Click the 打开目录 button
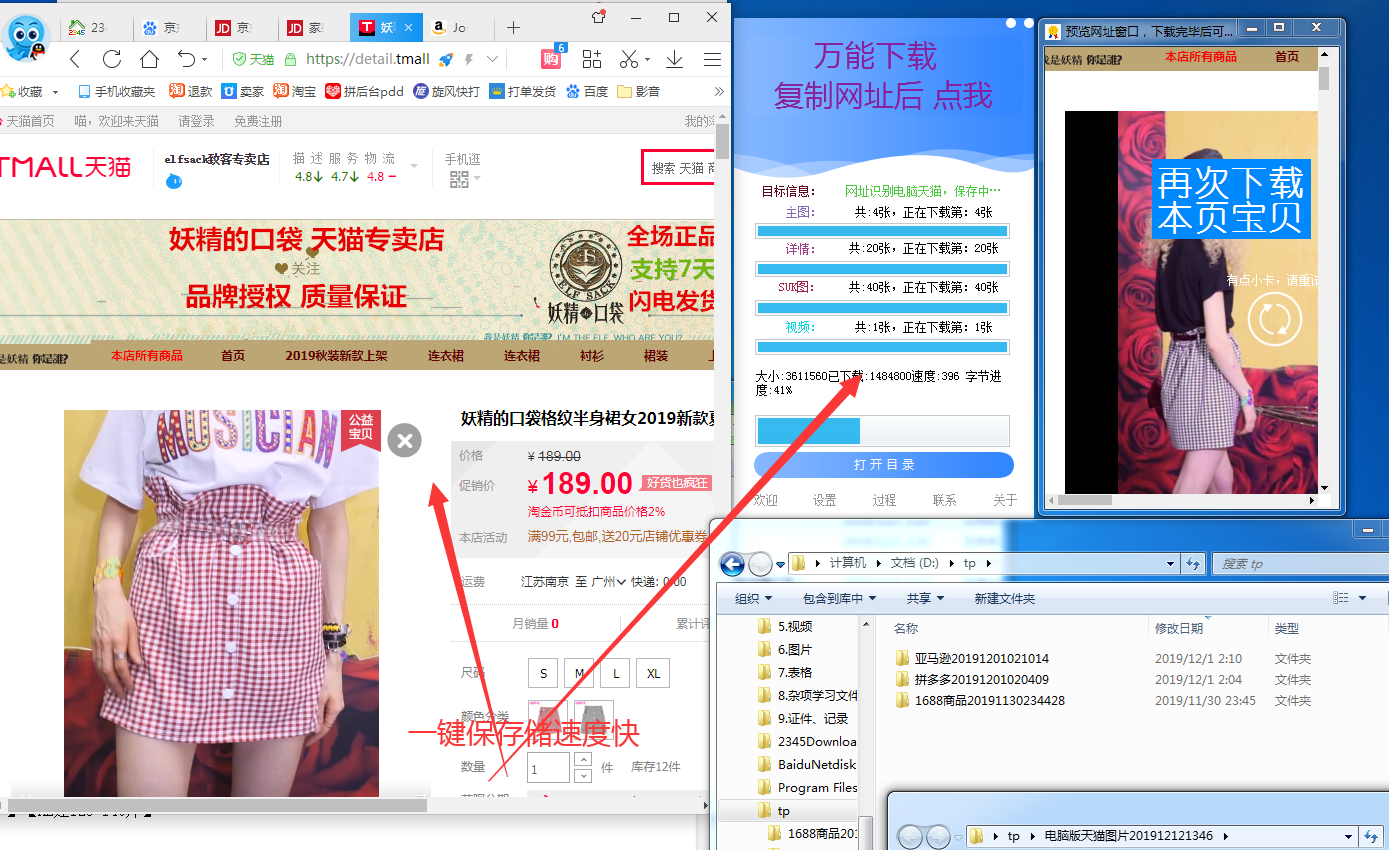1389x850 pixels. 884,465
